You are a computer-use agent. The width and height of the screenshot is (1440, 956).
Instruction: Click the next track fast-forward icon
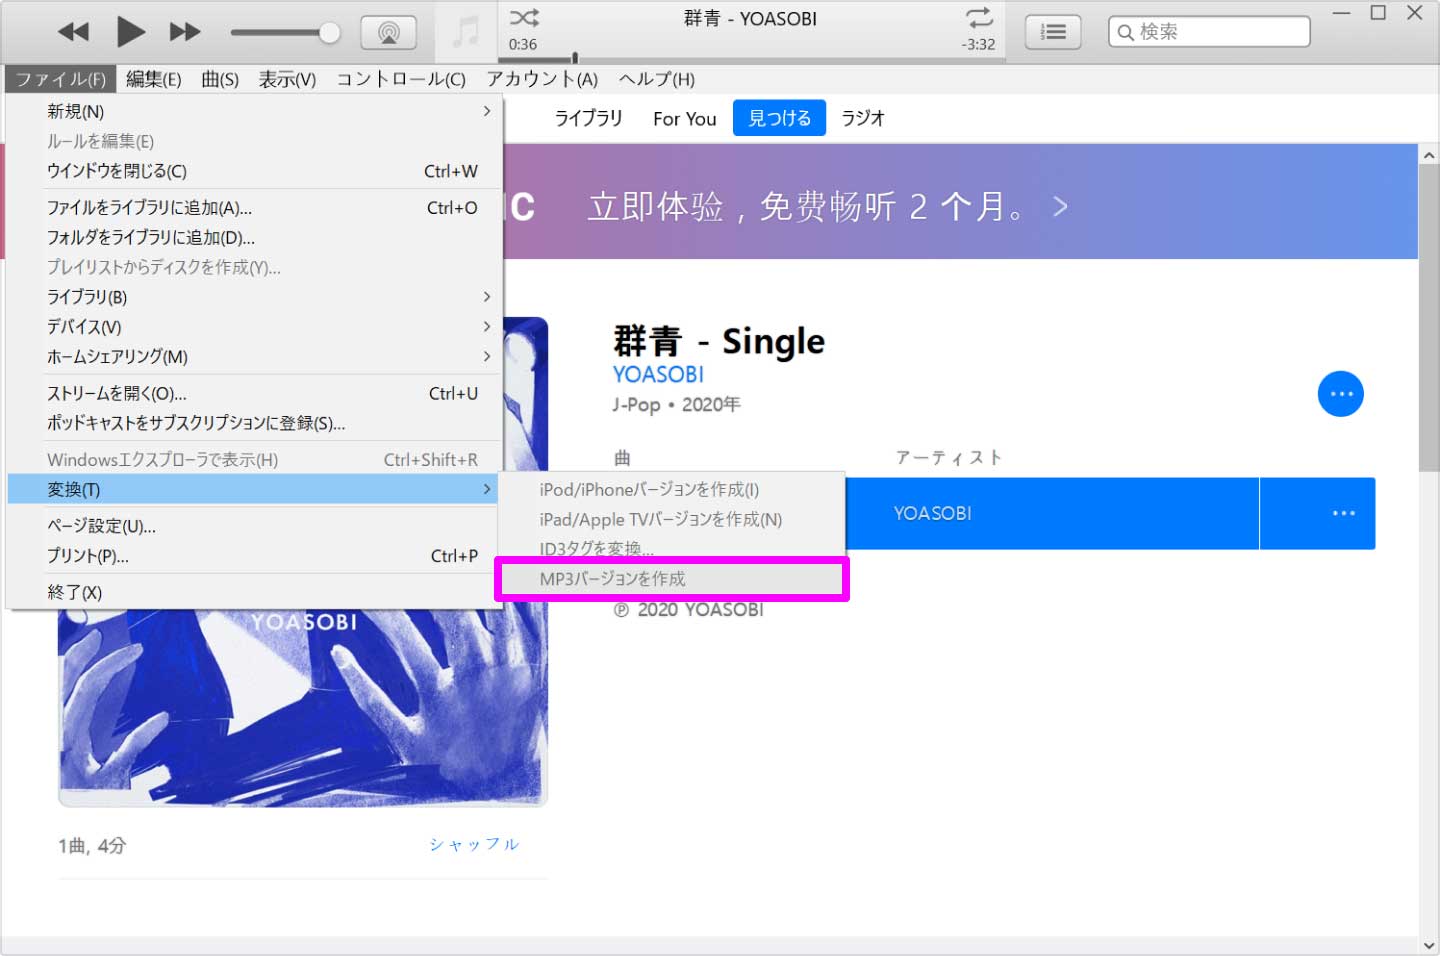point(185,32)
